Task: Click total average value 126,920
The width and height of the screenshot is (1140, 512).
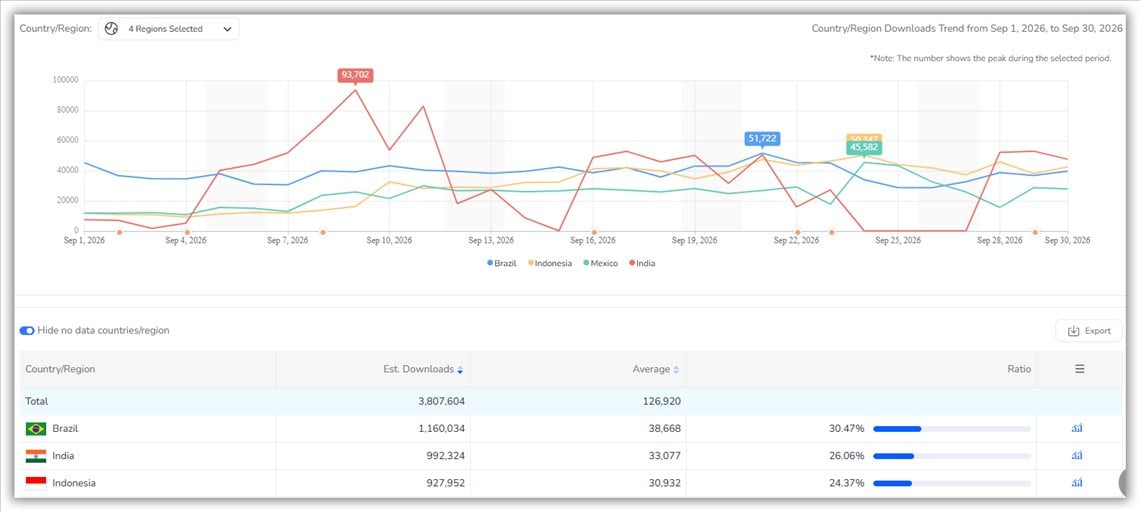Action: click(x=662, y=401)
